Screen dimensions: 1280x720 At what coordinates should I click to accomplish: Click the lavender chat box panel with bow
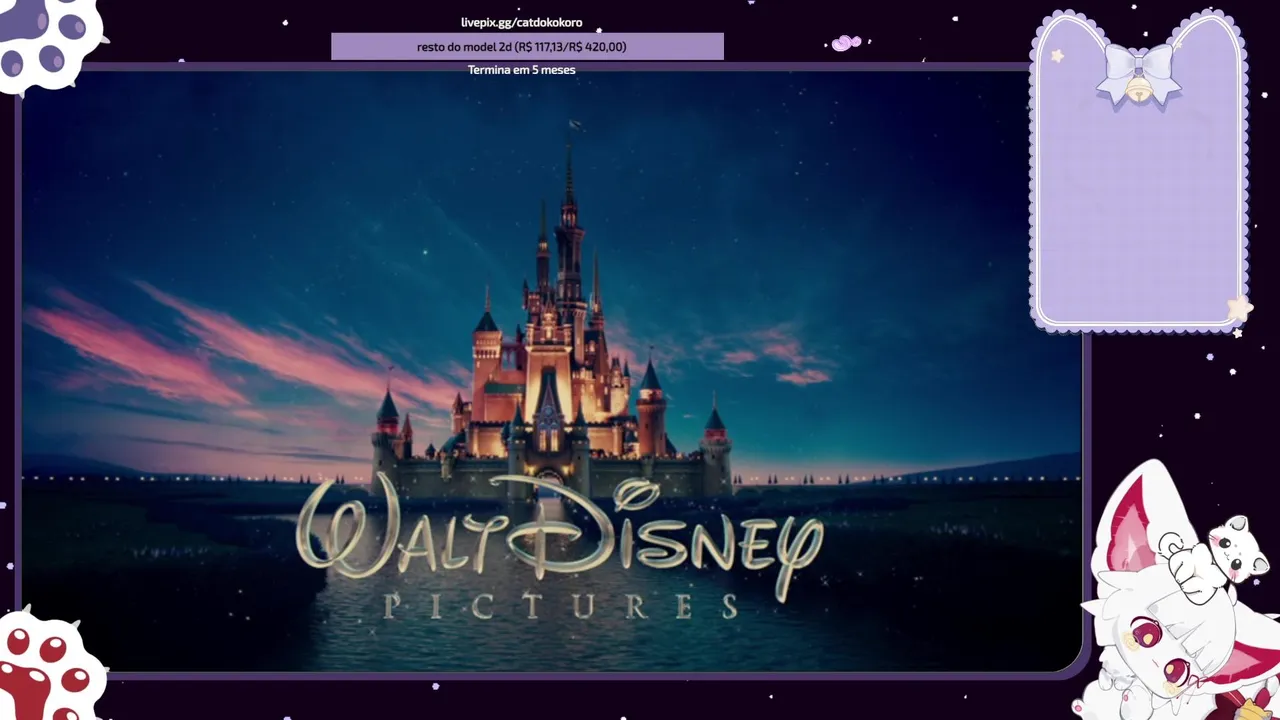click(x=1139, y=172)
